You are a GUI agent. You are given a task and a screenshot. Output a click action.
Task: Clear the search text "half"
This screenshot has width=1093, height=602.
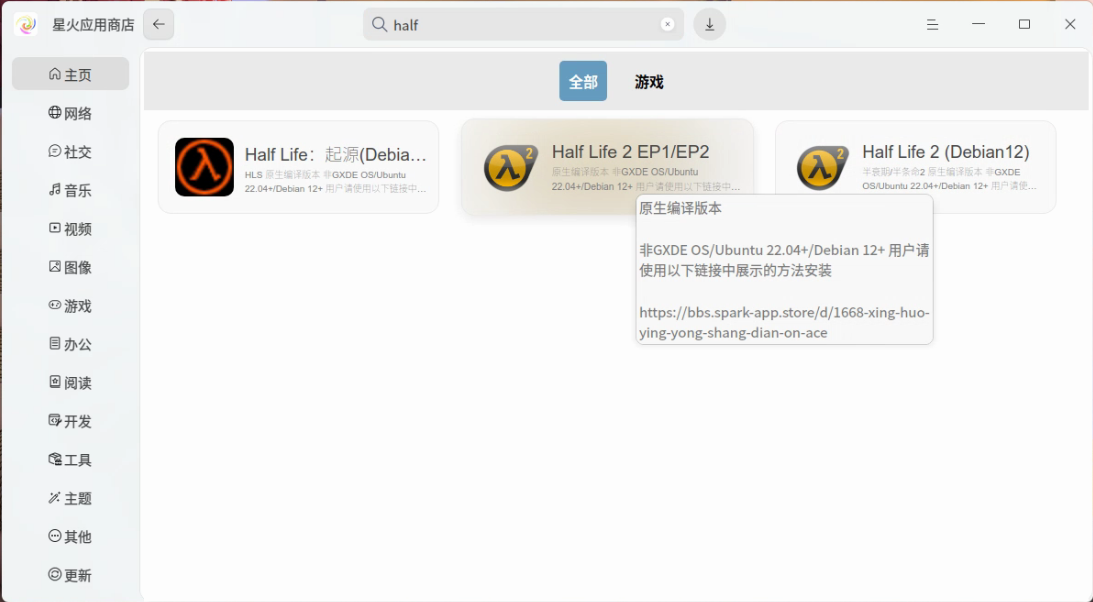click(x=667, y=24)
